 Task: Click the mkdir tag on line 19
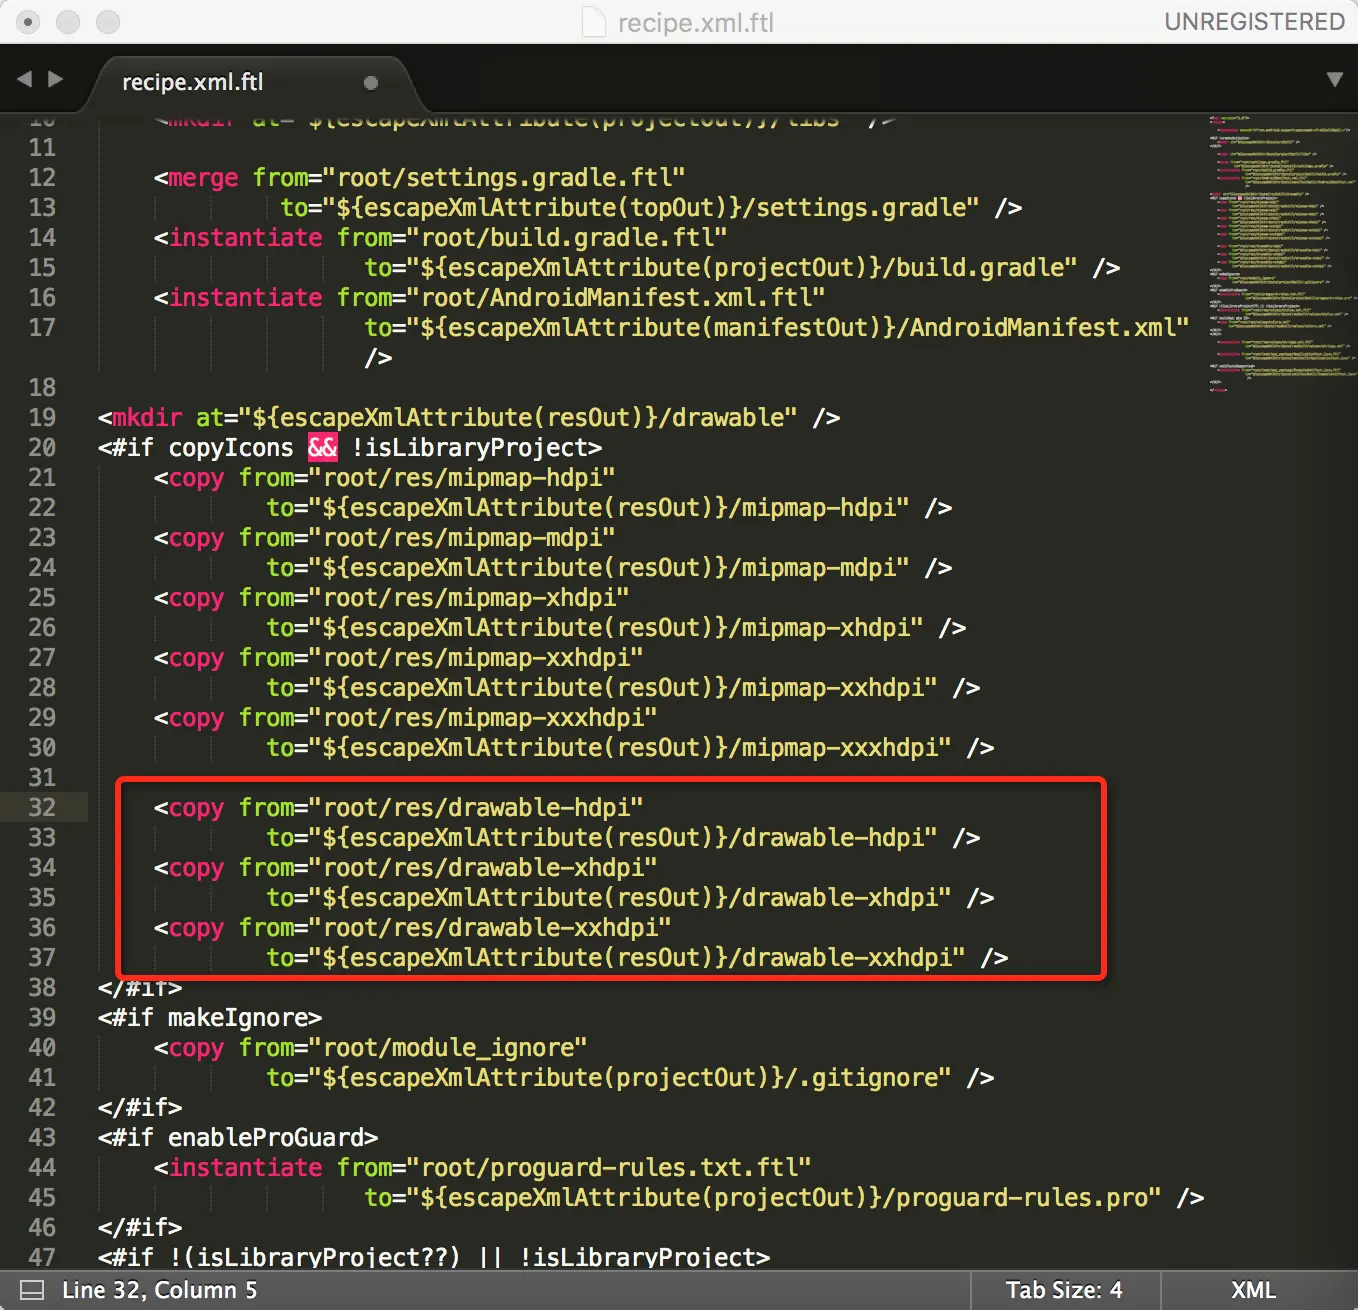click(x=147, y=418)
